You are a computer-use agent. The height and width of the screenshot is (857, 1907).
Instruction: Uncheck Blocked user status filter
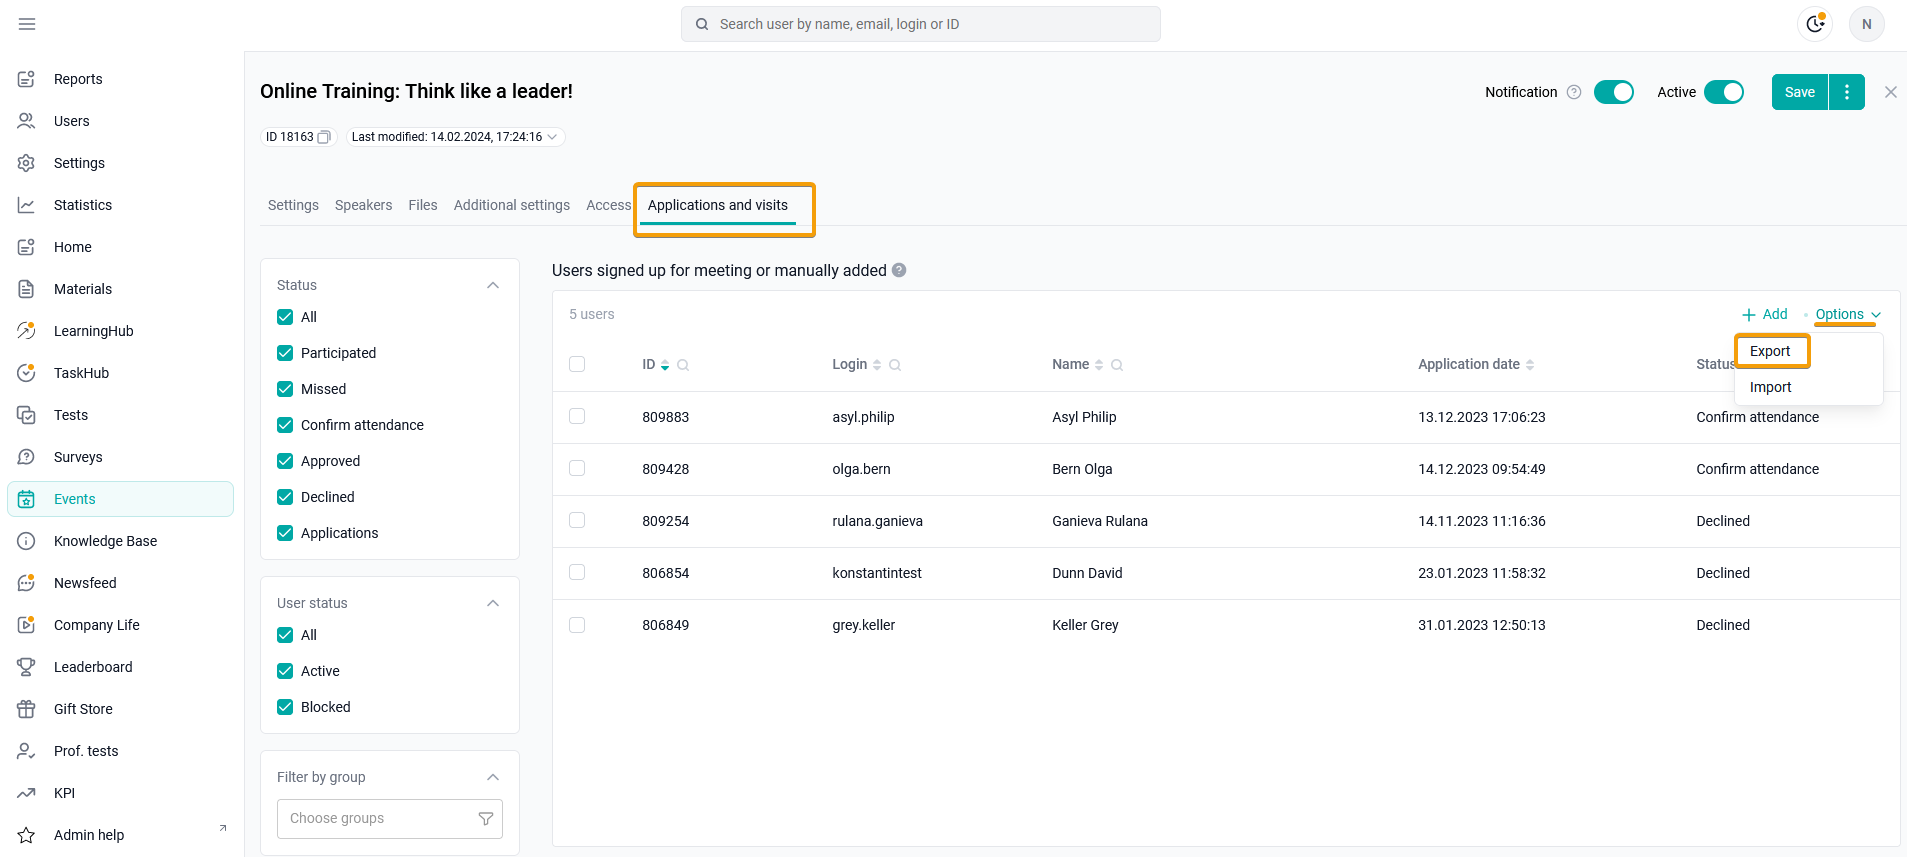285,707
